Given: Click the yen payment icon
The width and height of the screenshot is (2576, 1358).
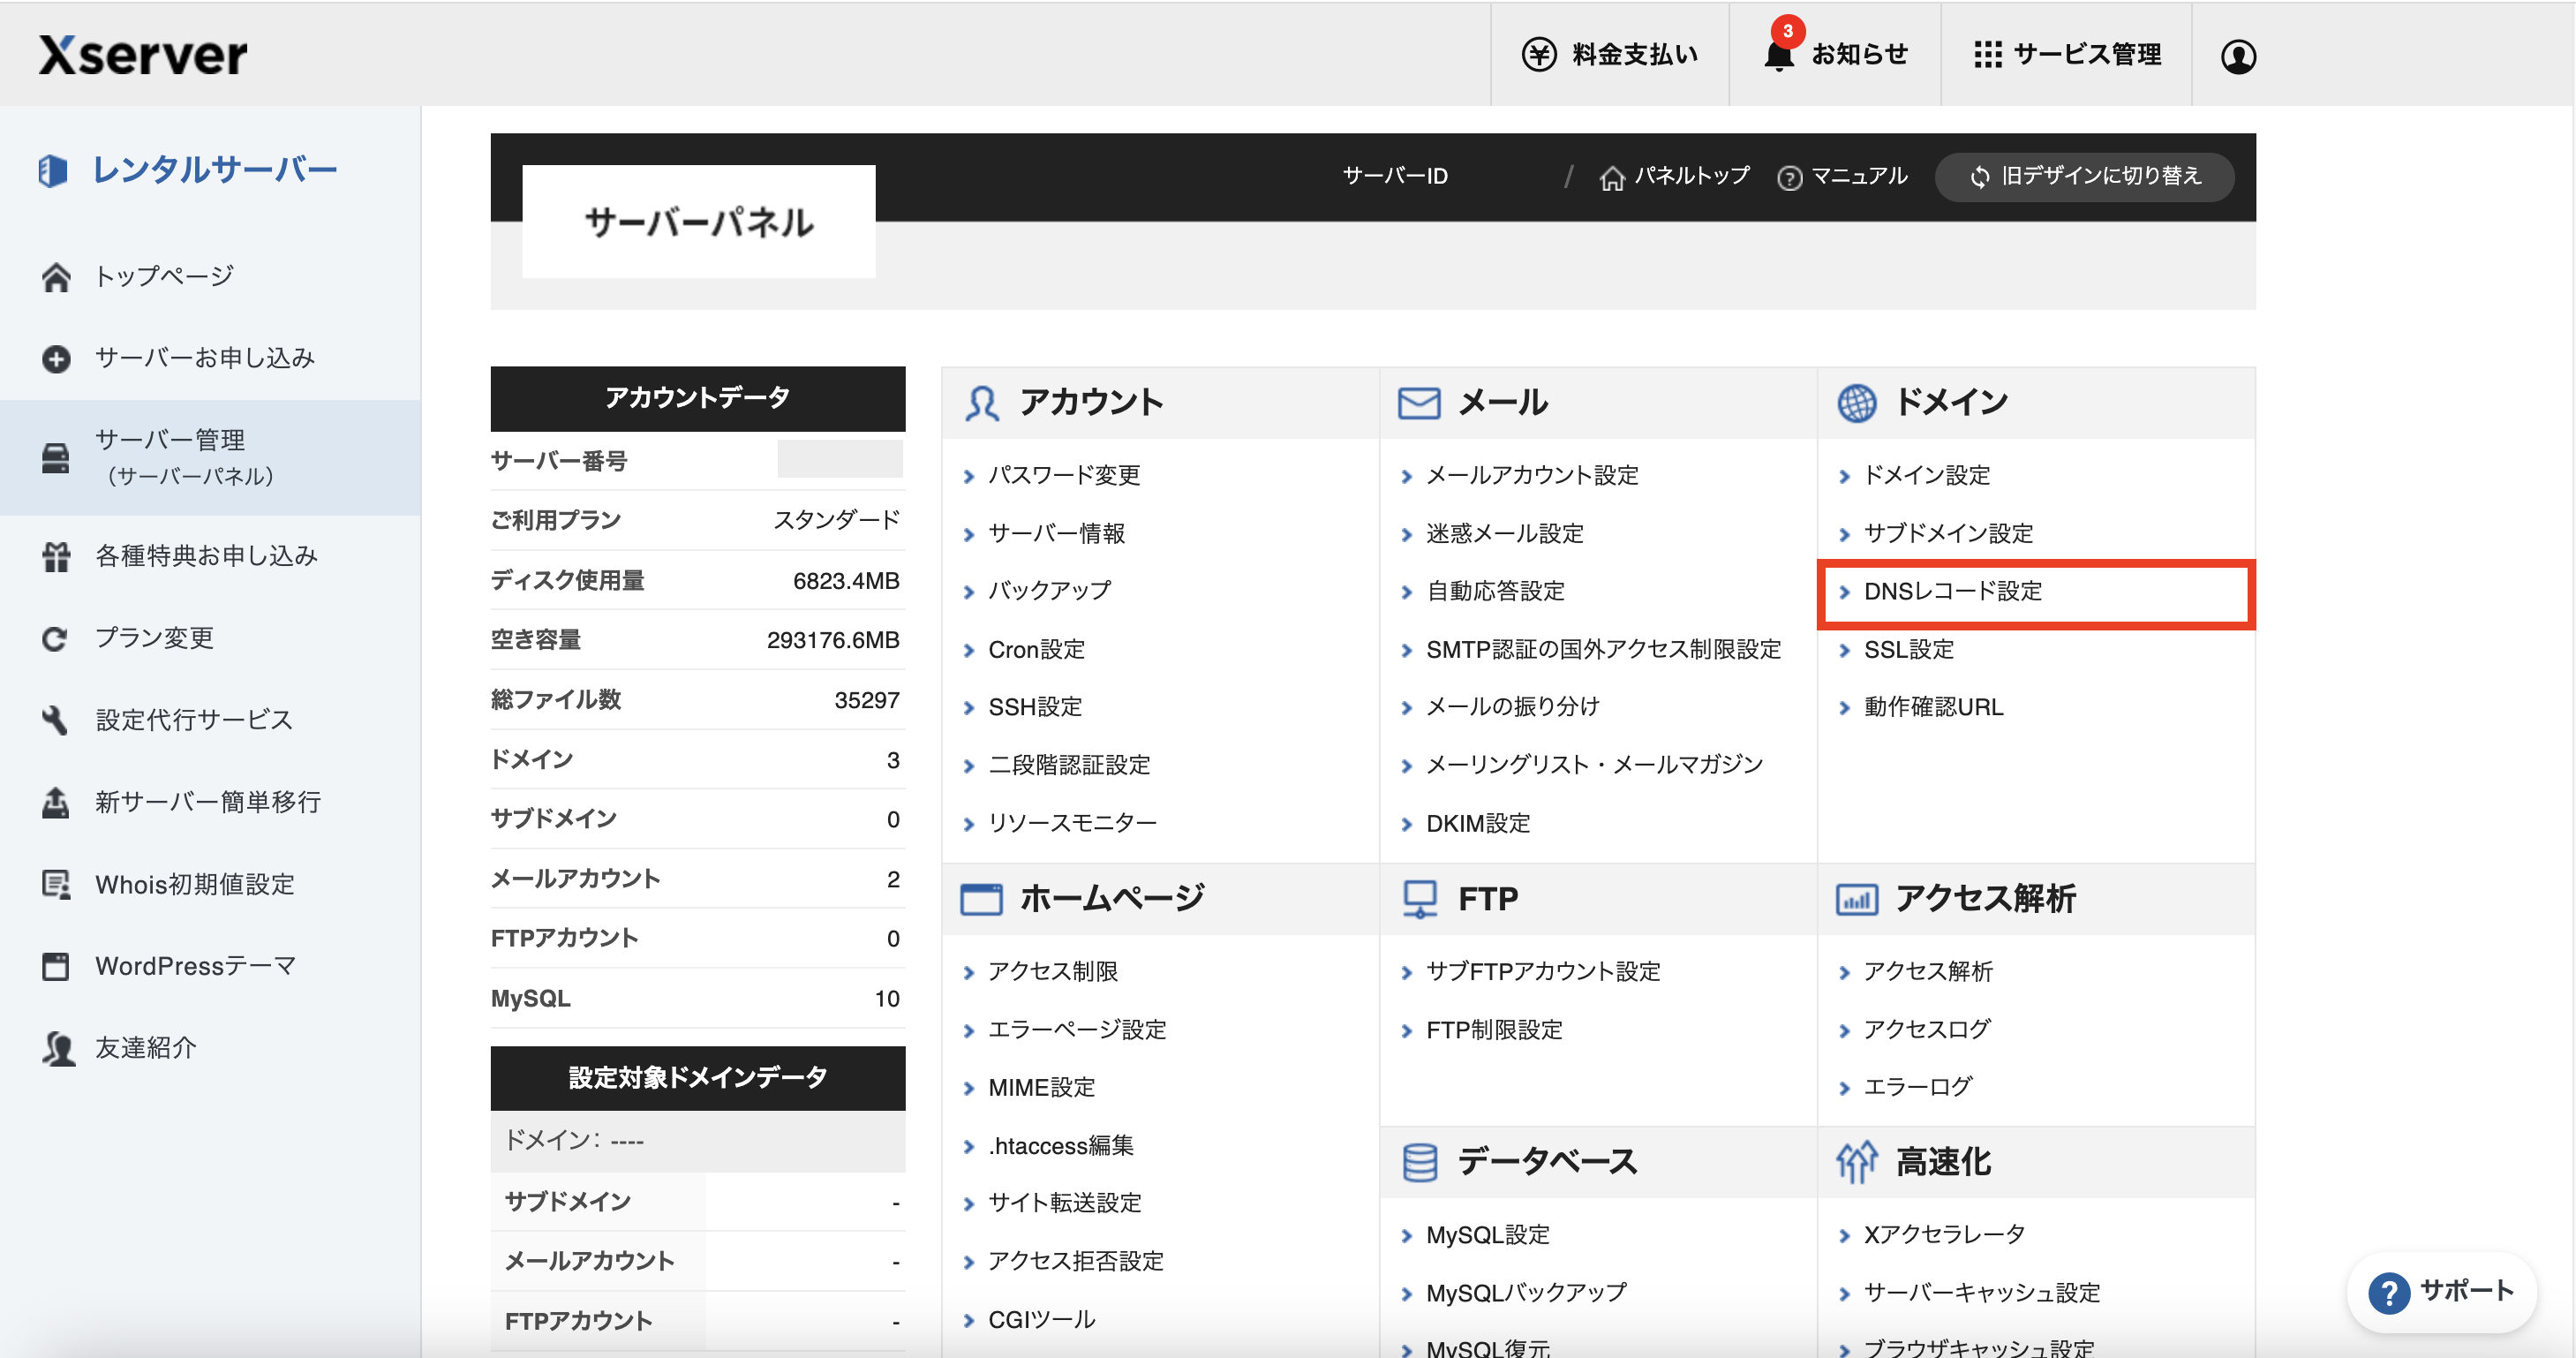Looking at the screenshot, I should coord(1538,54).
